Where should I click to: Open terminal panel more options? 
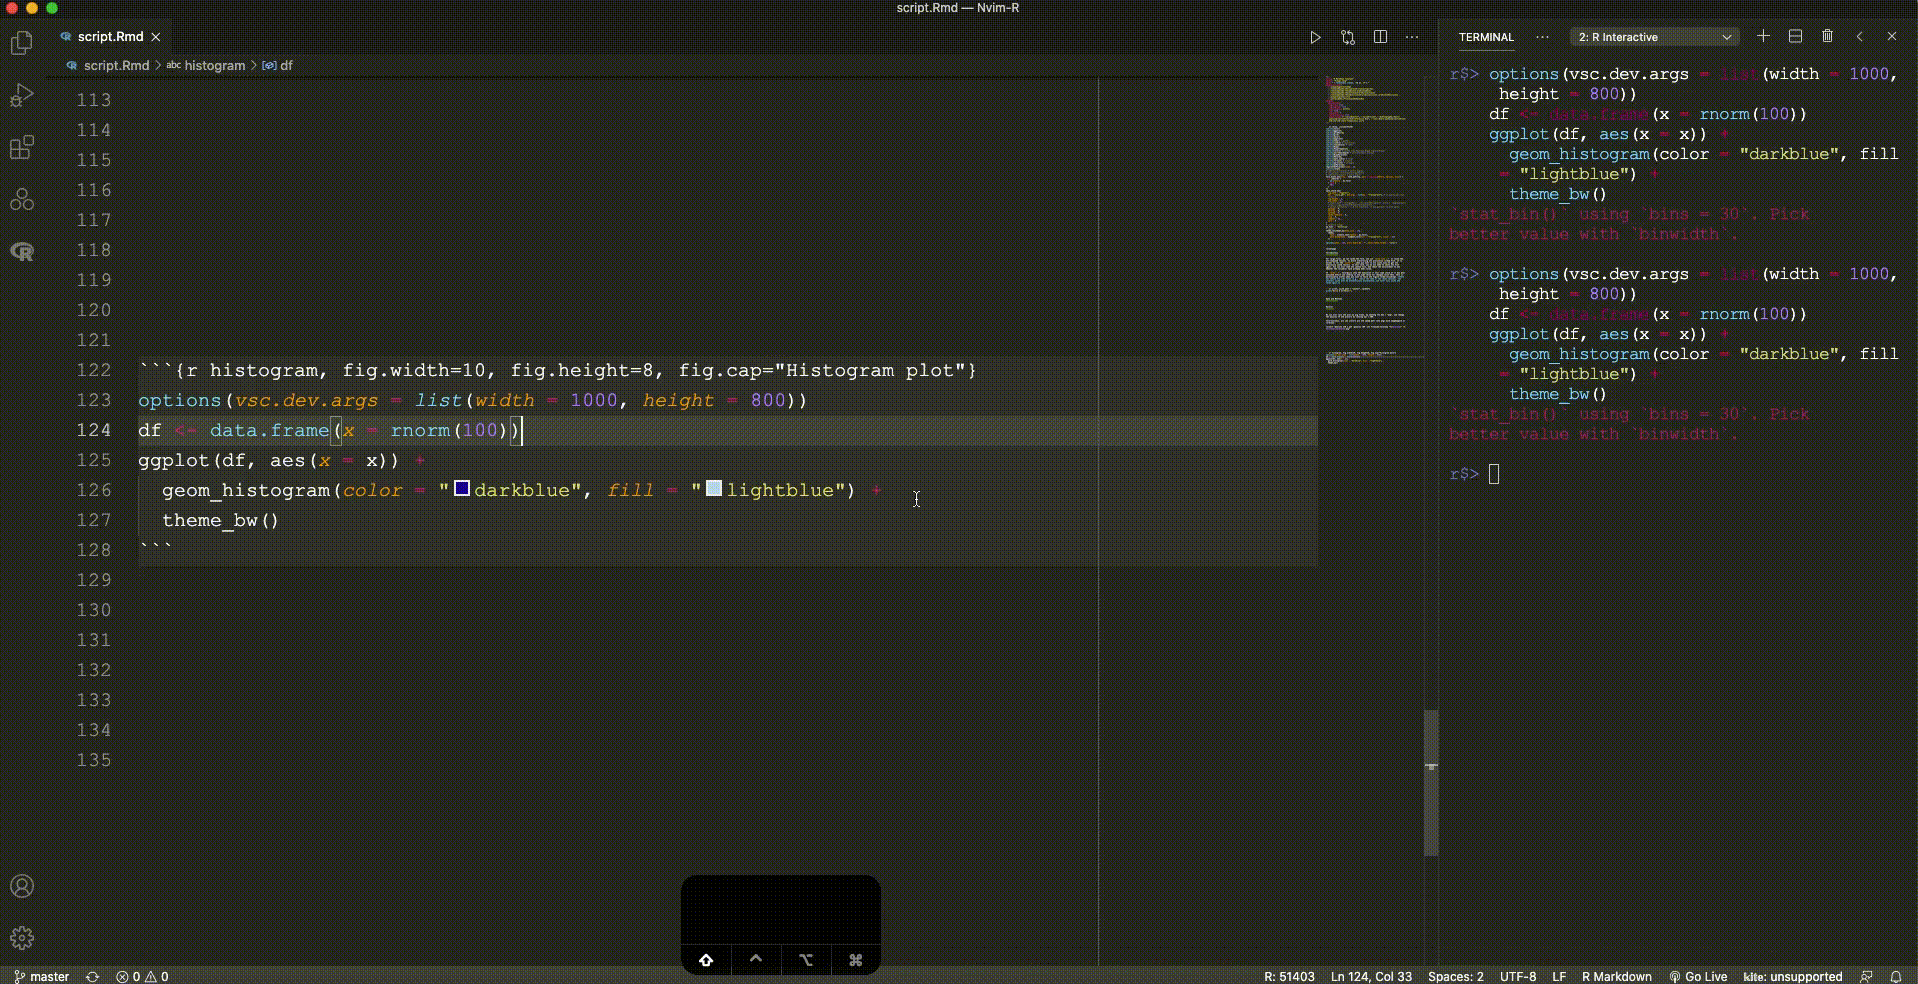1542,37
